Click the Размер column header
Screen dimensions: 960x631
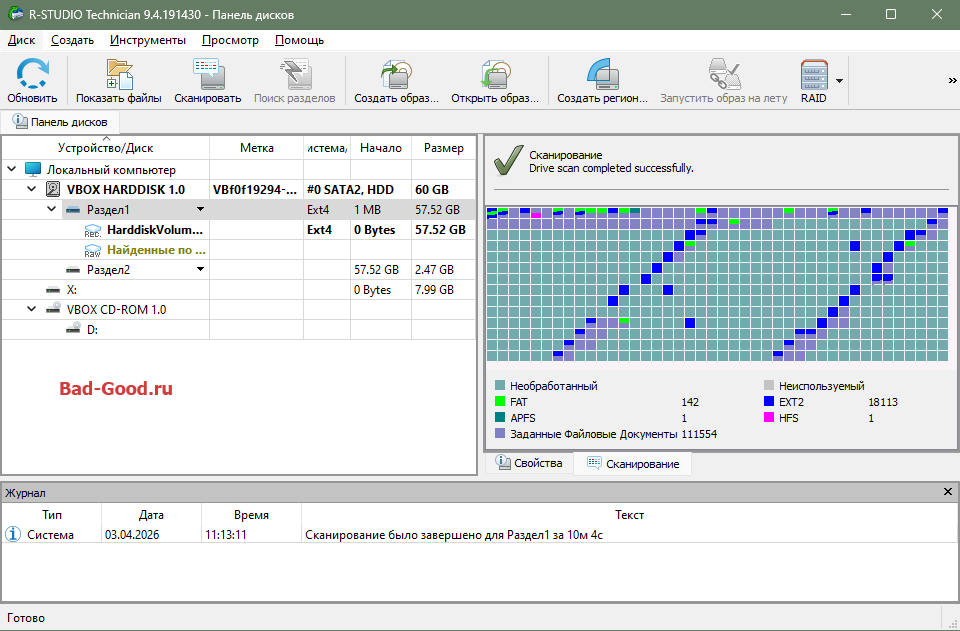click(x=443, y=148)
